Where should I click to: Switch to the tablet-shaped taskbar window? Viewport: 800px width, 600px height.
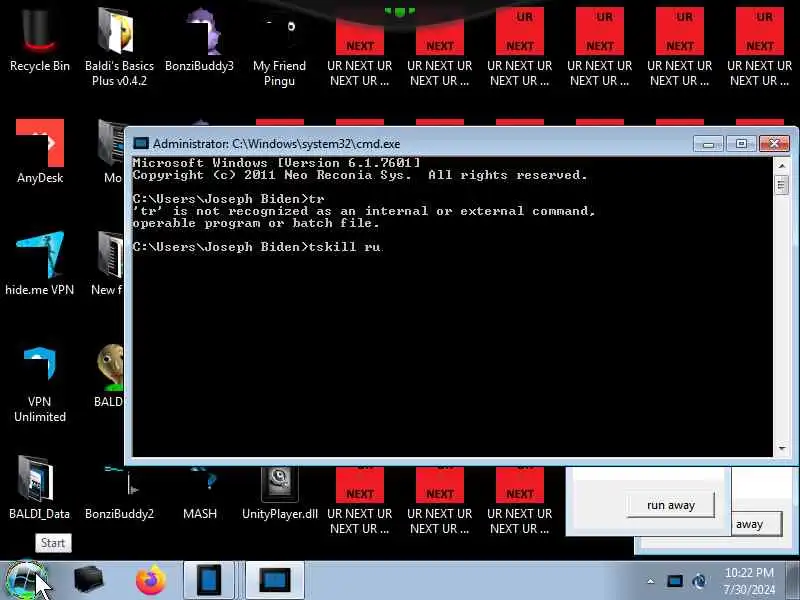pos(209,580)
